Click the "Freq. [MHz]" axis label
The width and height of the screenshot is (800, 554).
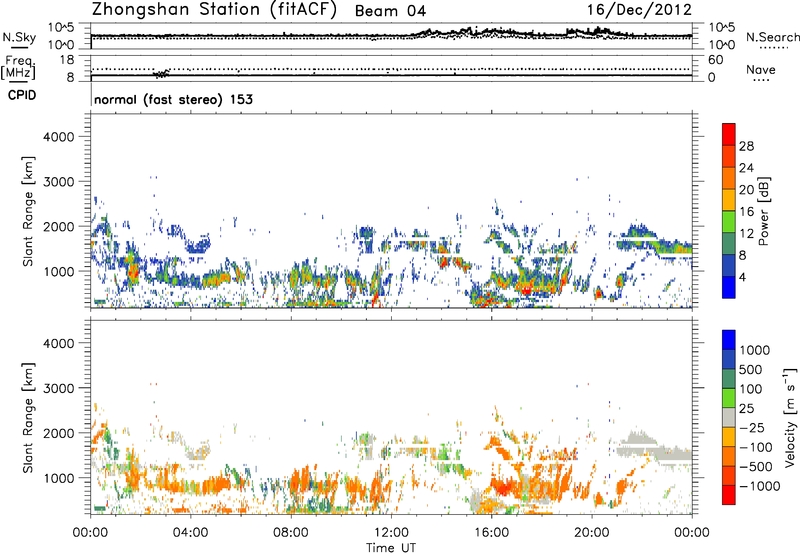tap(19, 68)
